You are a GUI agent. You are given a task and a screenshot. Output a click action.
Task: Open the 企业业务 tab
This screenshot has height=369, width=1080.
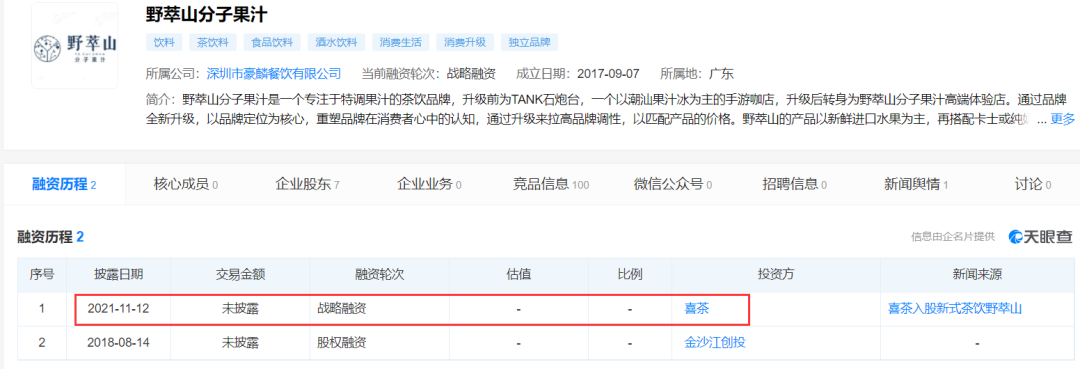[x=429, y=184]
